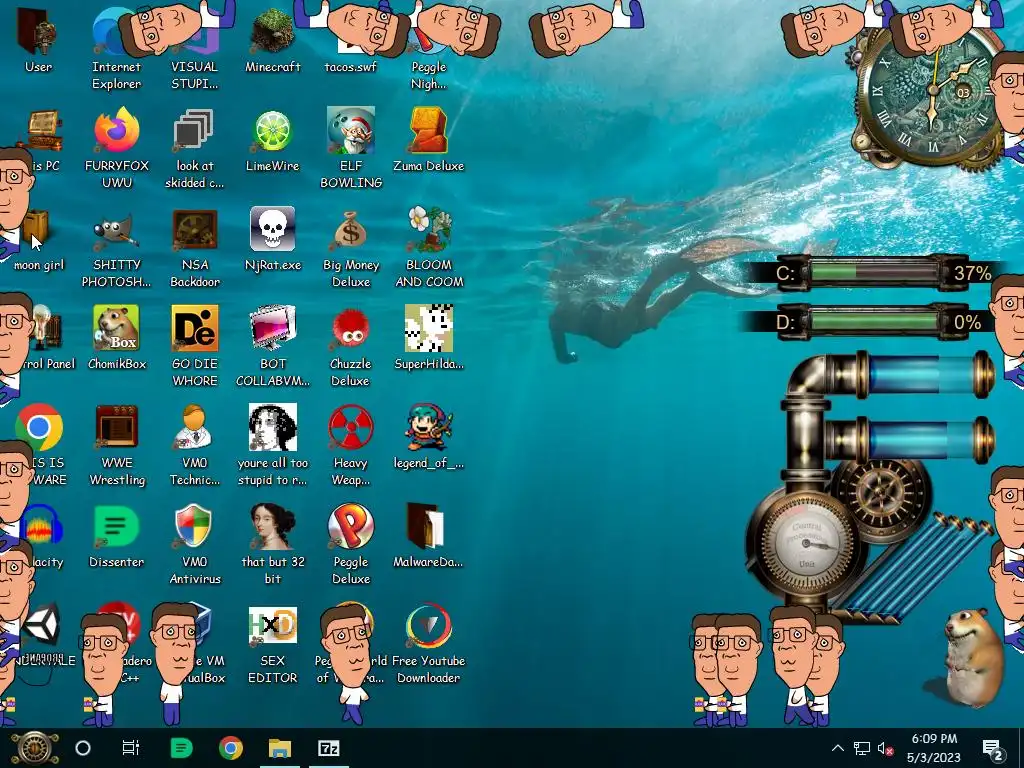Switch to 7-Zip in the taskbar
Image resolution: width=1024 pixels, height=768 pixels.
328,748
